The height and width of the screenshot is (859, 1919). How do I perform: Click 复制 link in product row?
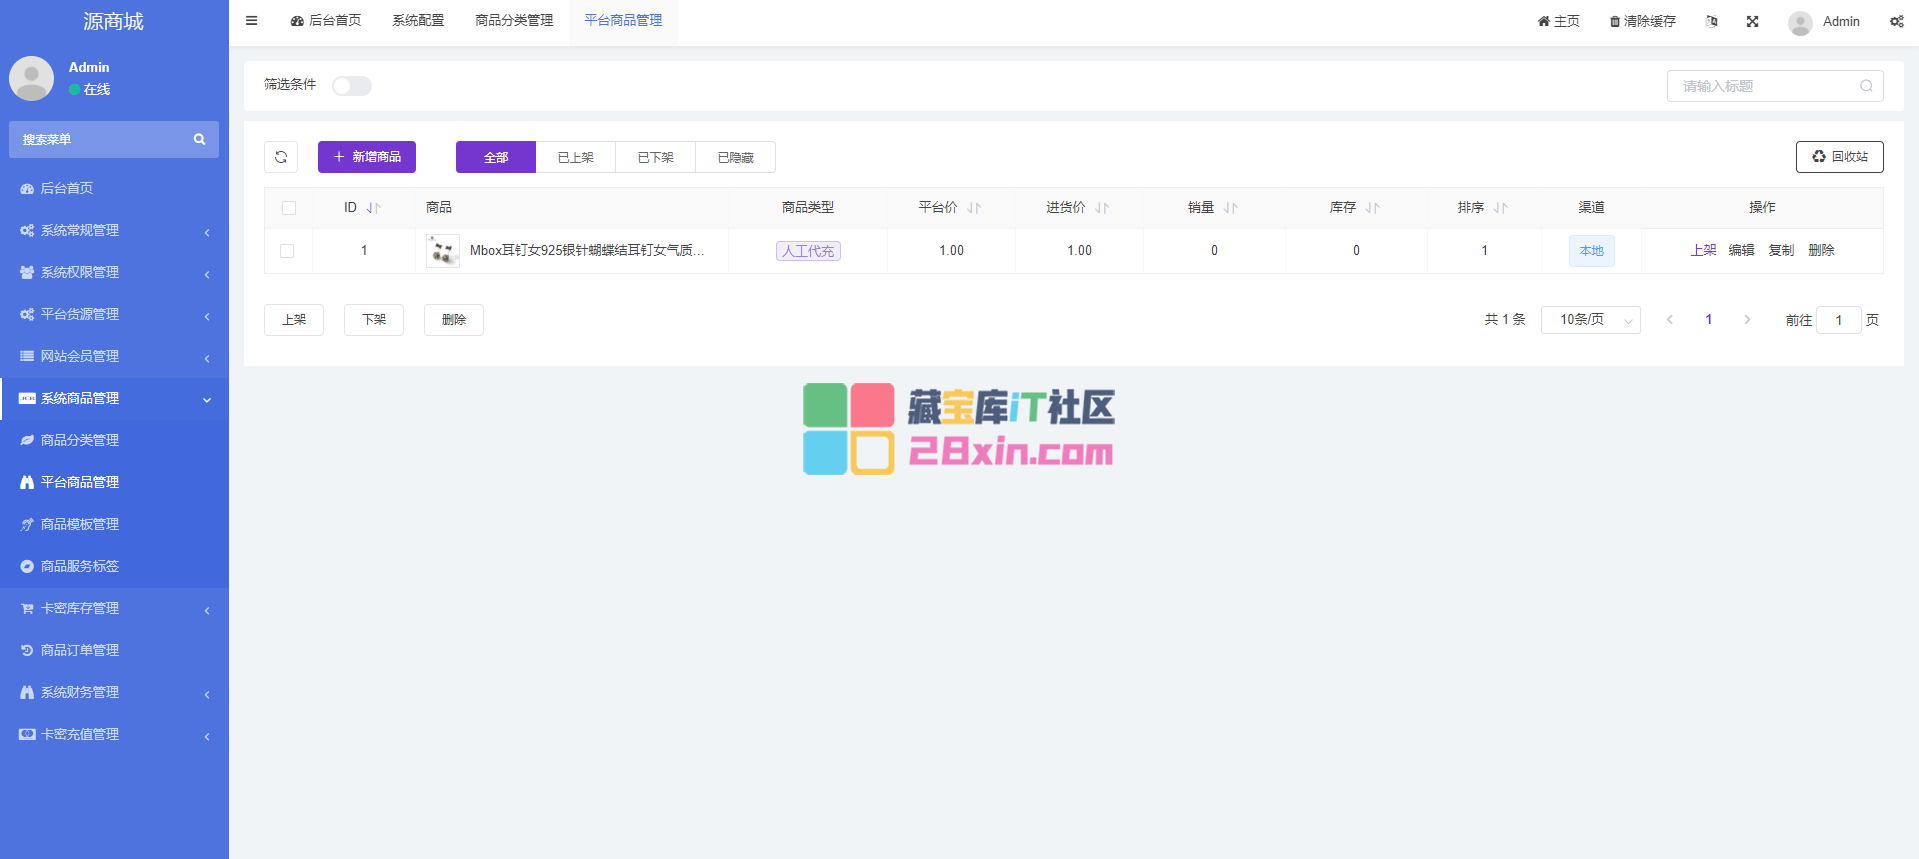1782,251
